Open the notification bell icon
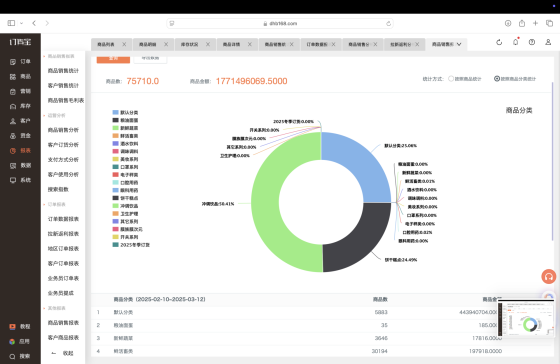 515,42
